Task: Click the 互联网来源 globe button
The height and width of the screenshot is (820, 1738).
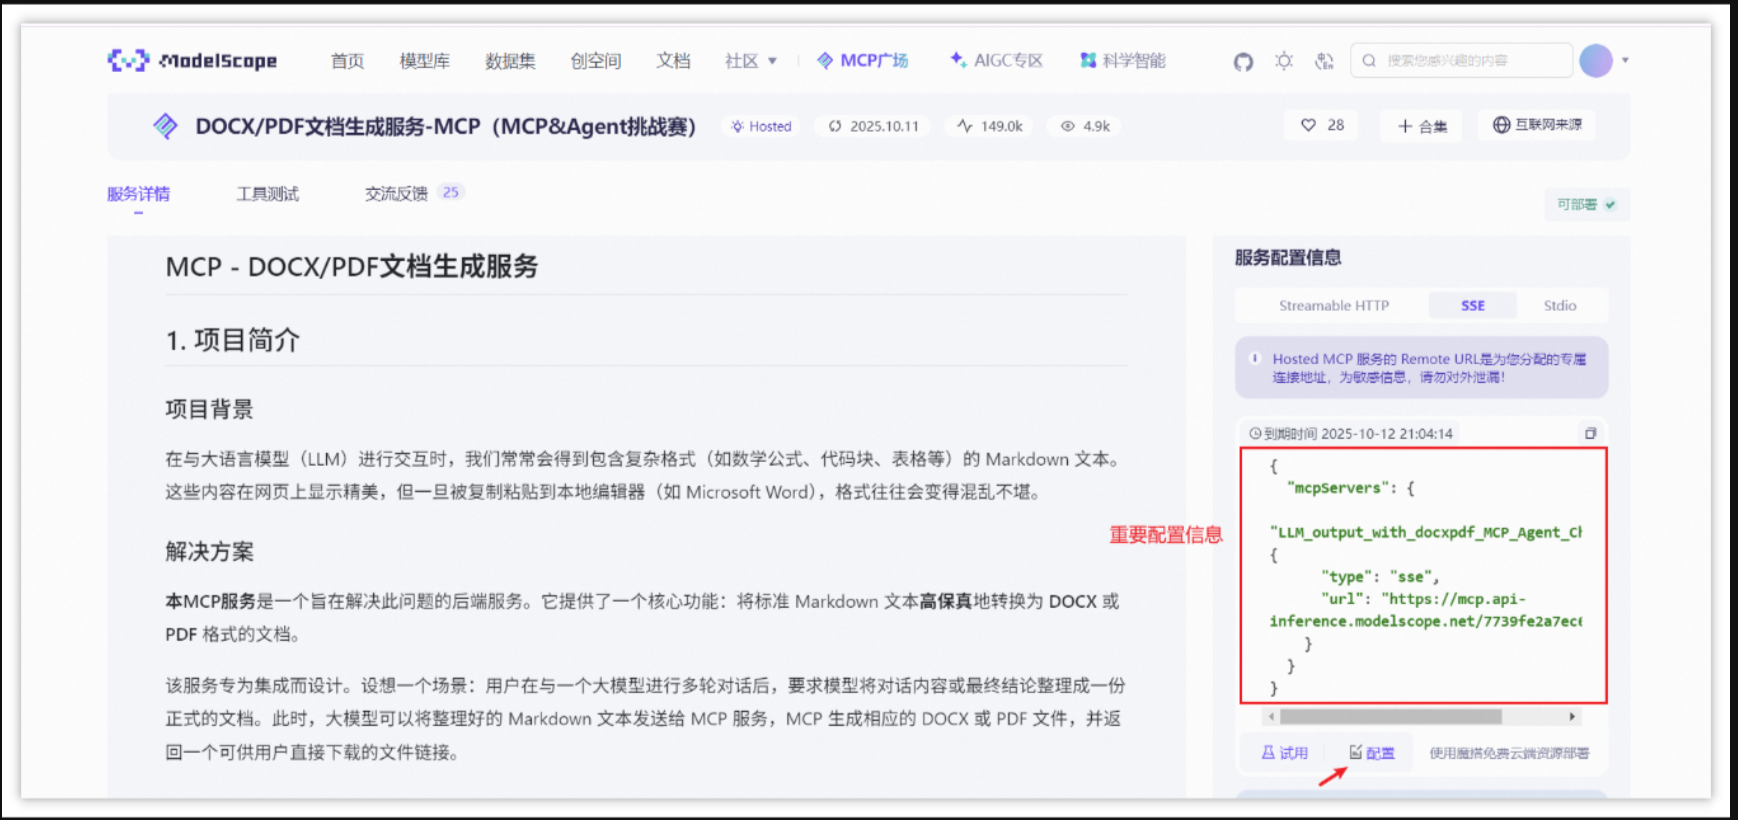Action: pos(1537,125)
